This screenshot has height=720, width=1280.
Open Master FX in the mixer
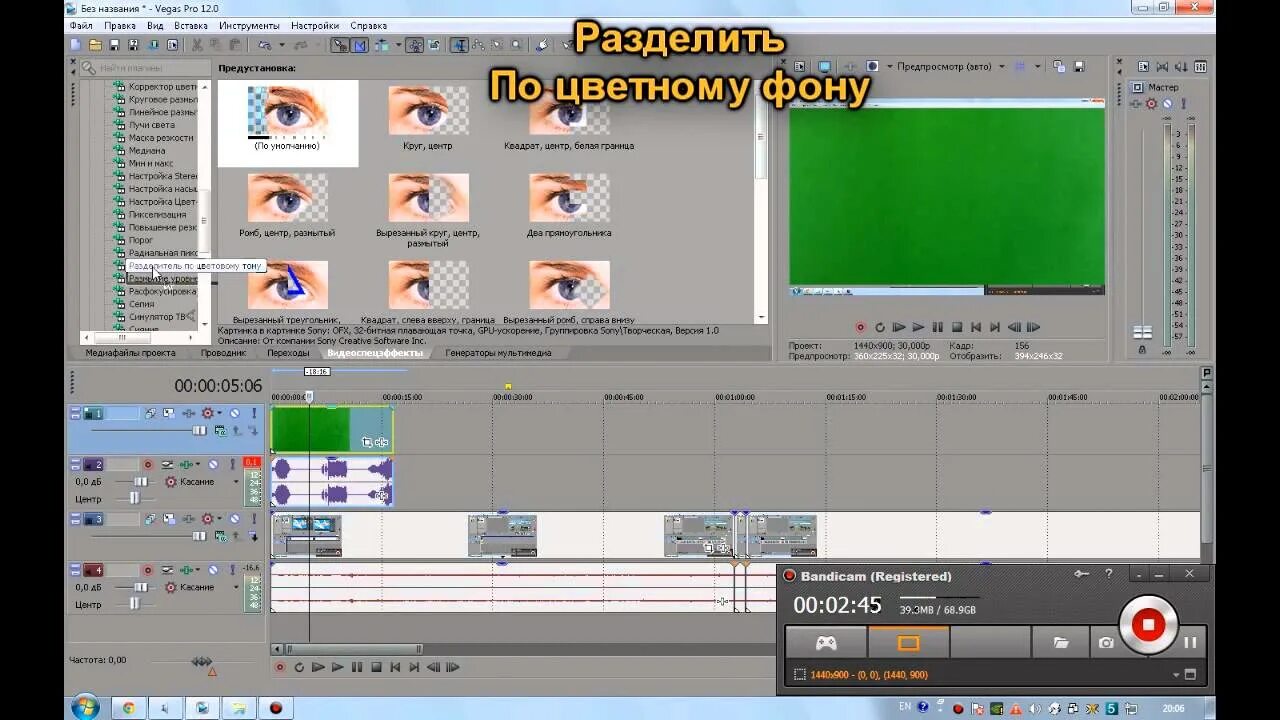[1135, 103]
